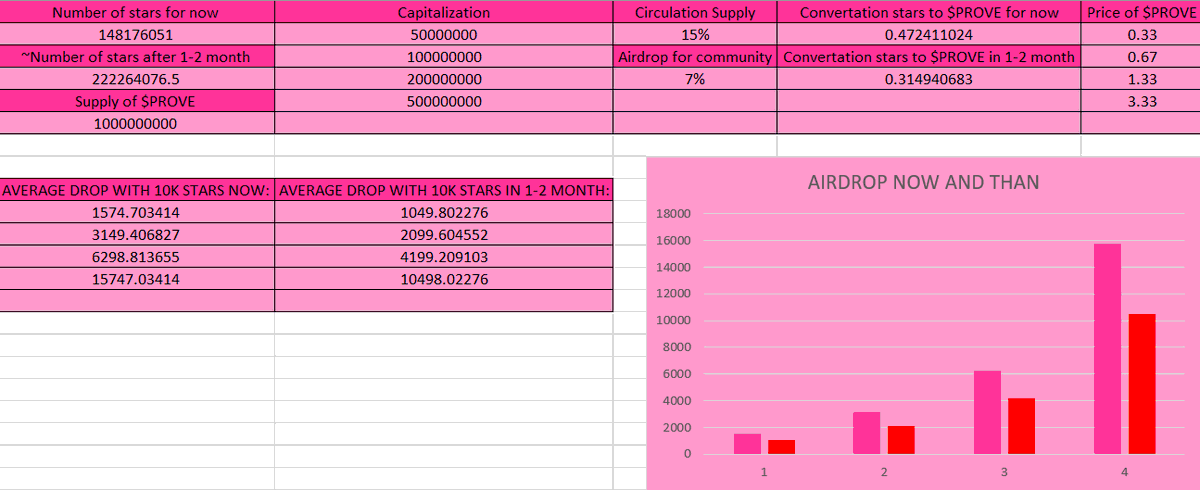
Task: Select the chart title 'AIRDROP NOW AND THAN'
Action: 923,182
